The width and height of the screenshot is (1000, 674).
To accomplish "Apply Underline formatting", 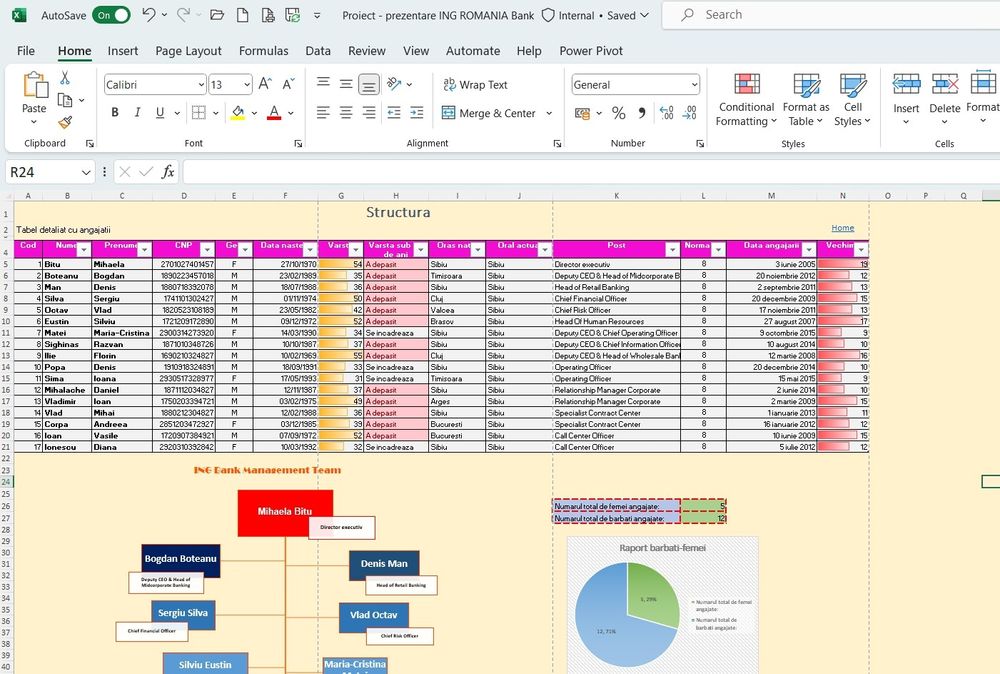I will click(159, 113).
